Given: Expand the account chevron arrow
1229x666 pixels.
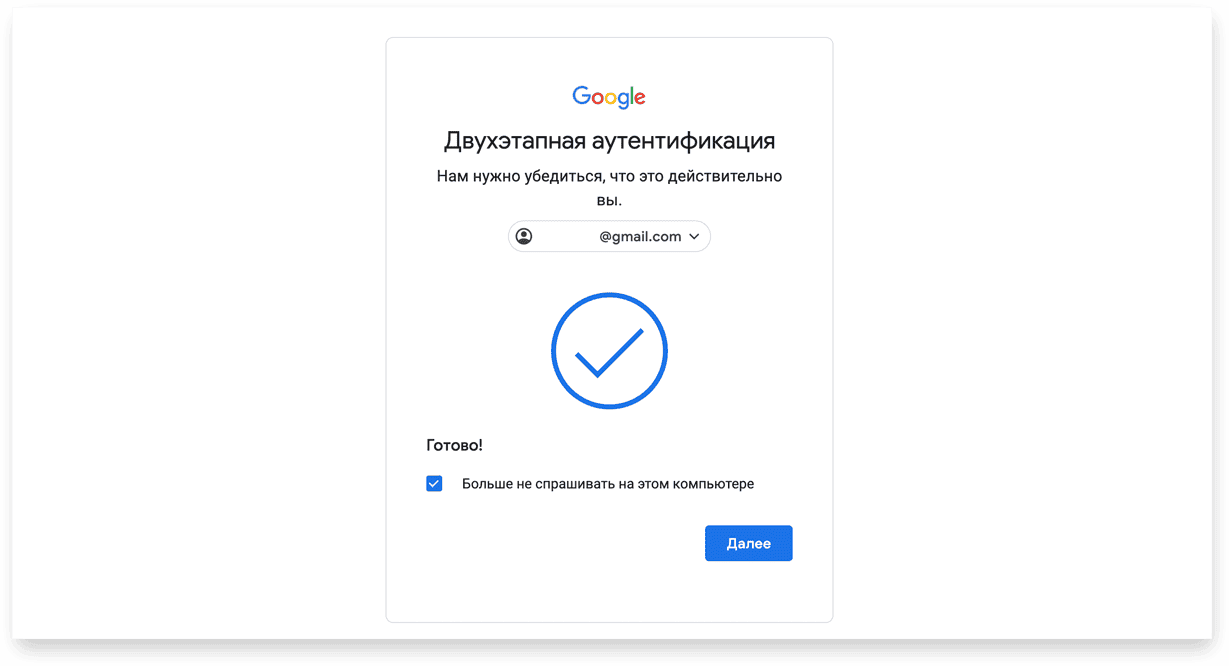Looking at the screenshot, I should [694, 237].
